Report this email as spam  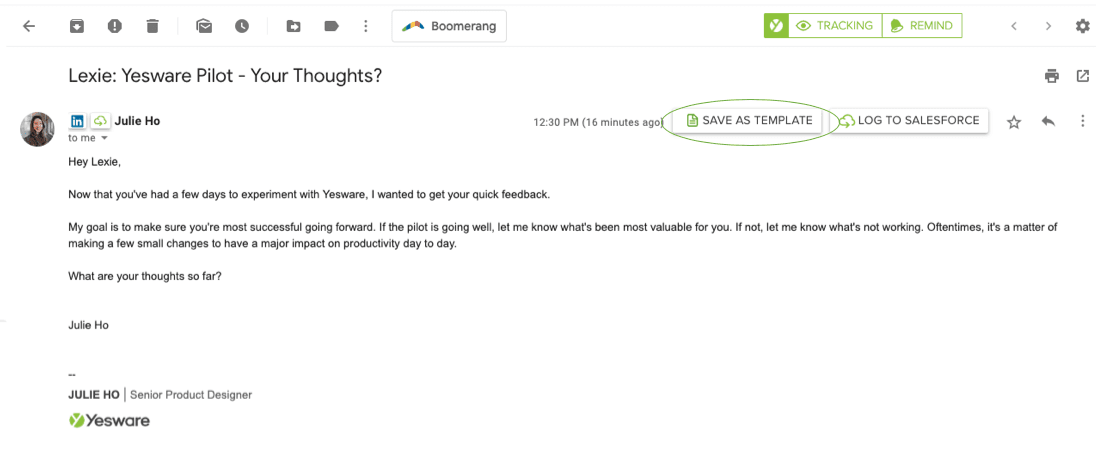click(x=115, y=26)
